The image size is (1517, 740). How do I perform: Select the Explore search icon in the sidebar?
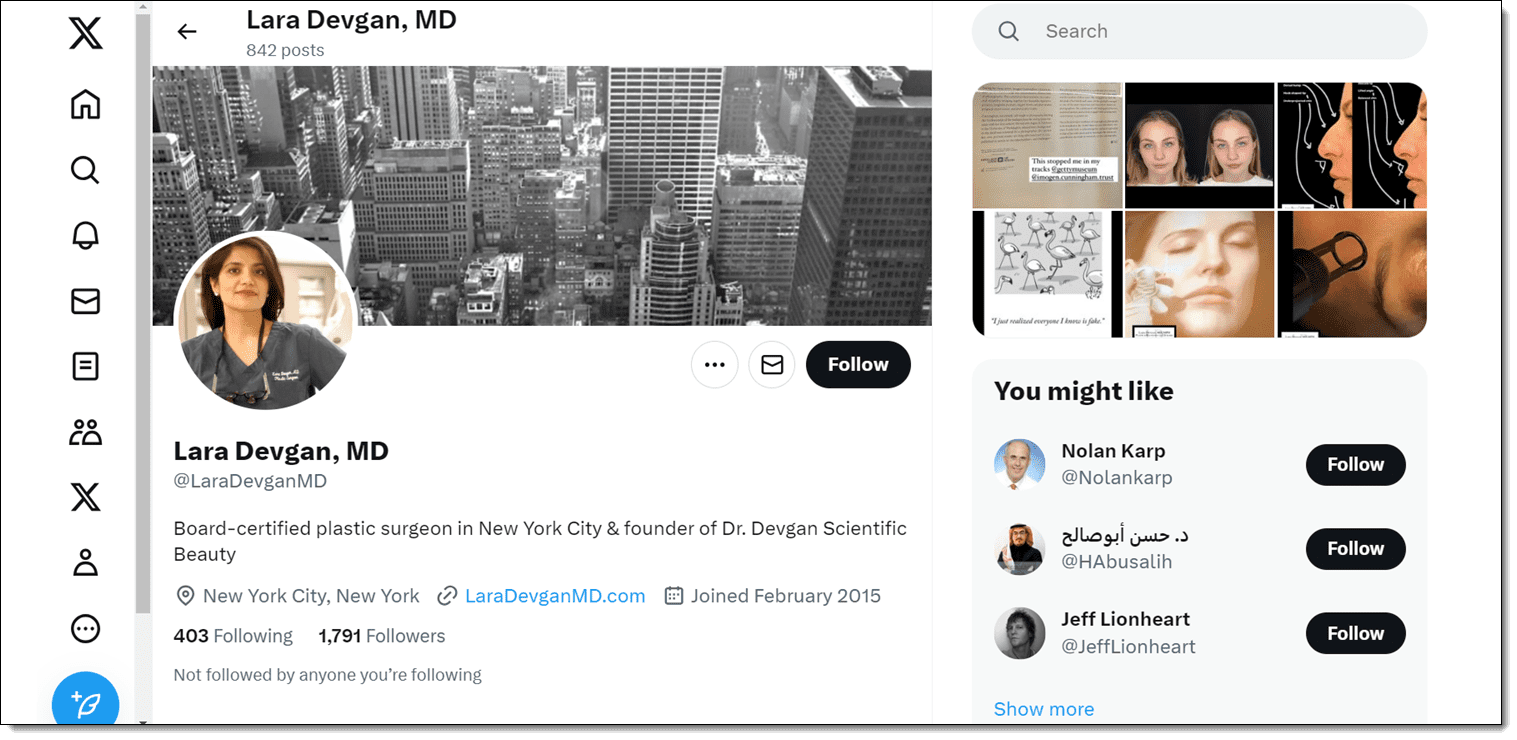pos(85,170)
